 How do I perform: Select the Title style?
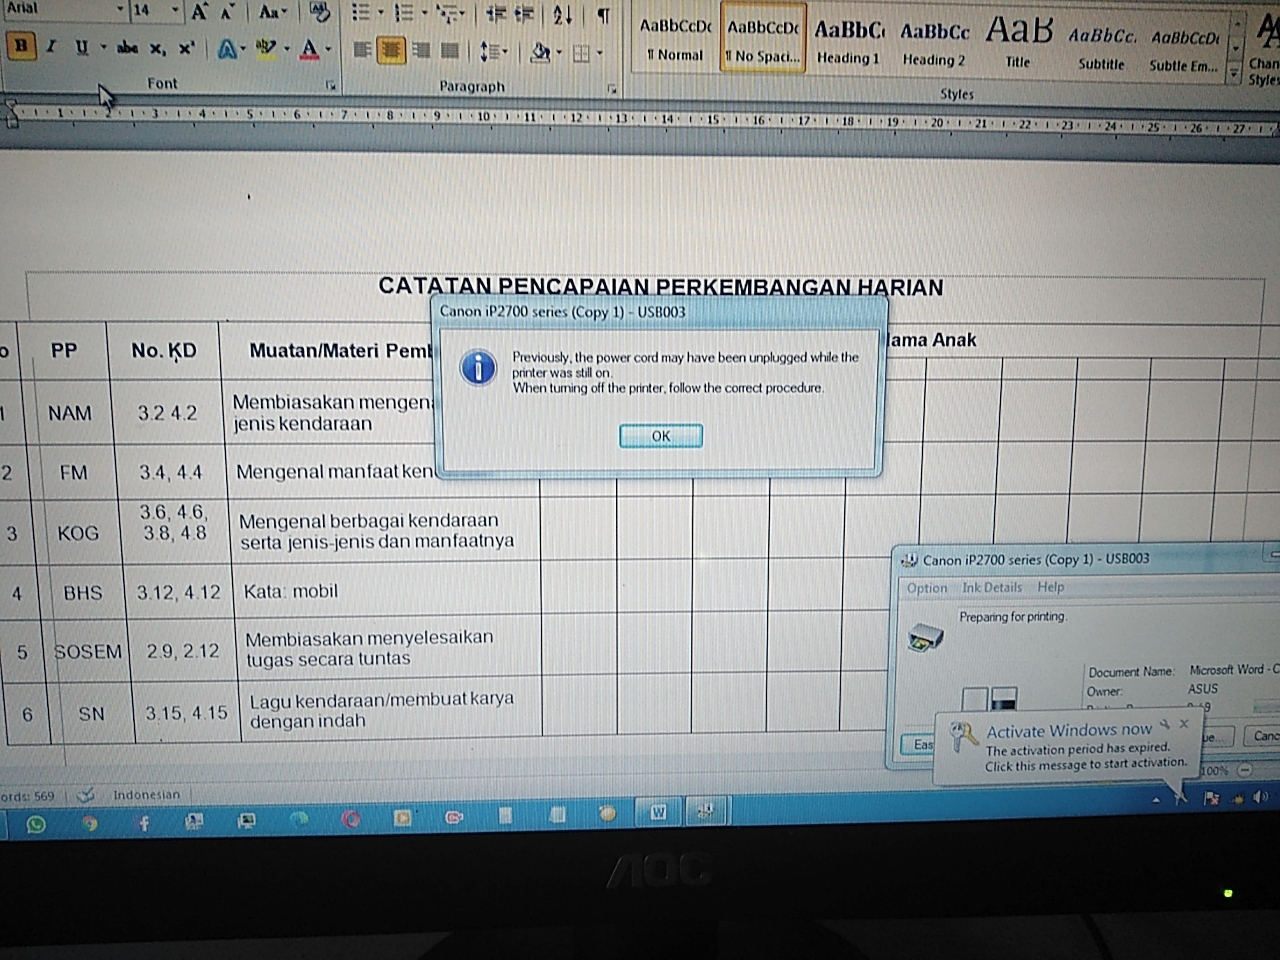click(x=1019, y=42)
